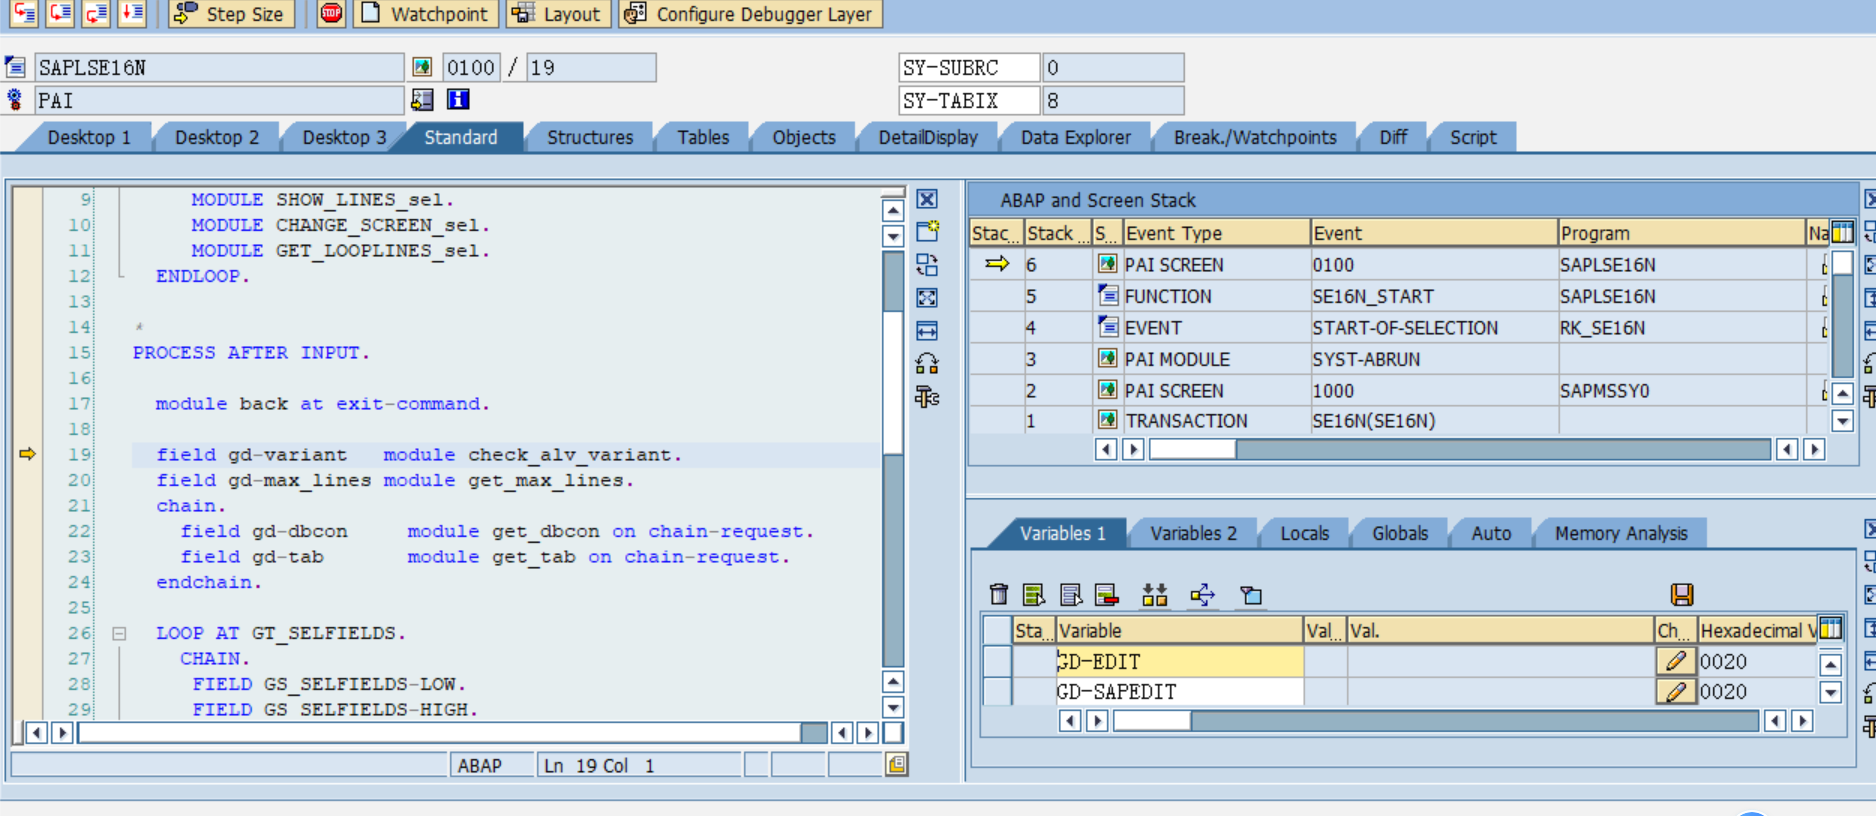Click the trash icon in Variables toolbar
The image size is (1876, 816).
(998, 595)
